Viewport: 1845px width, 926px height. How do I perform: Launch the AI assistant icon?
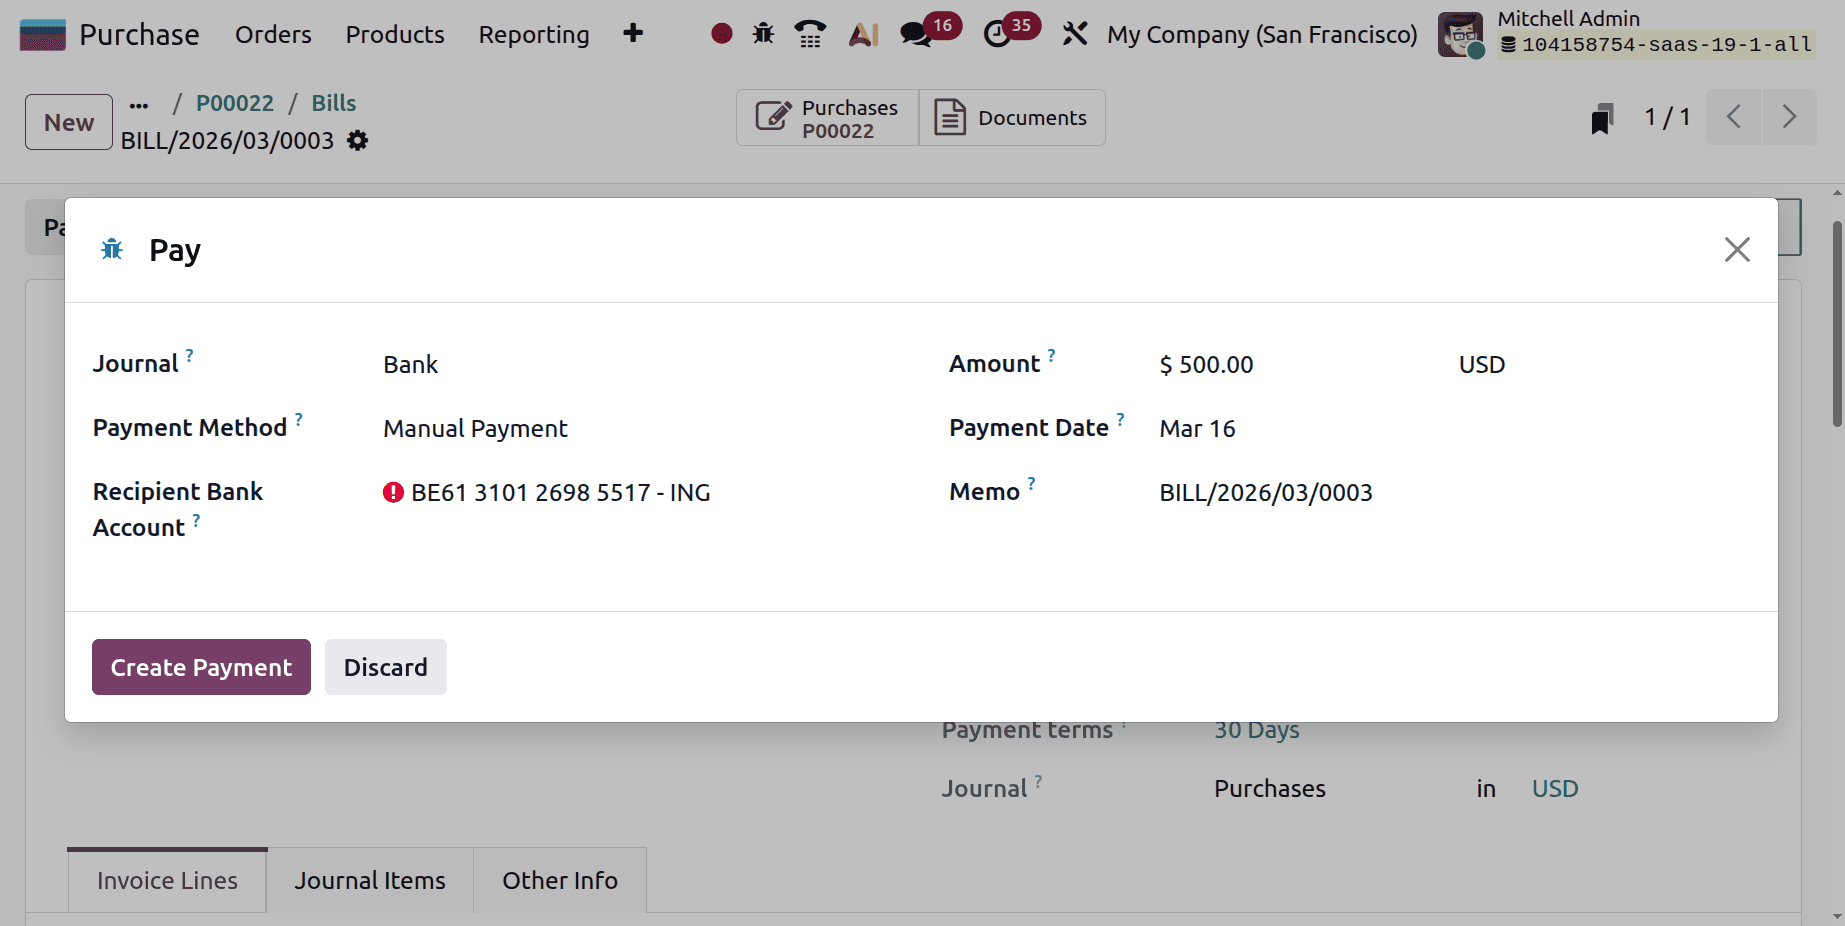[x=862, y=33]
